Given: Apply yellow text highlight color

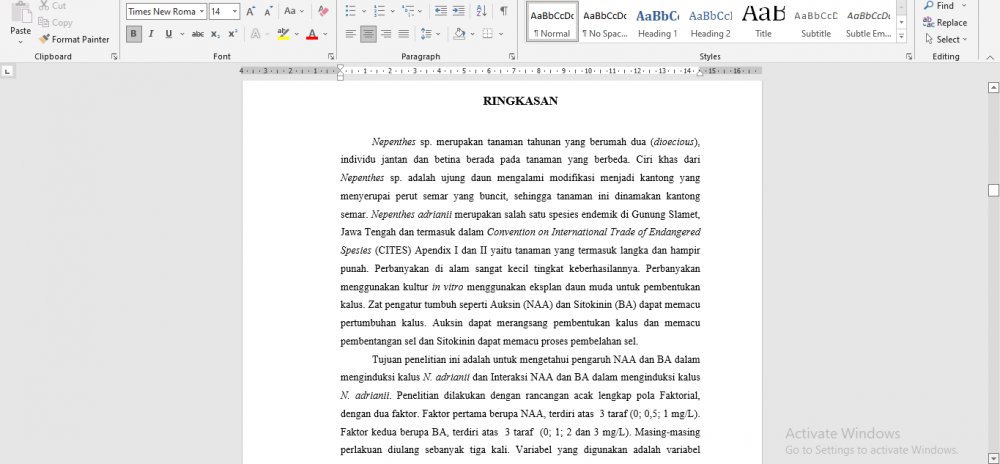Looking at the screenshot, I should click(283, 34).
